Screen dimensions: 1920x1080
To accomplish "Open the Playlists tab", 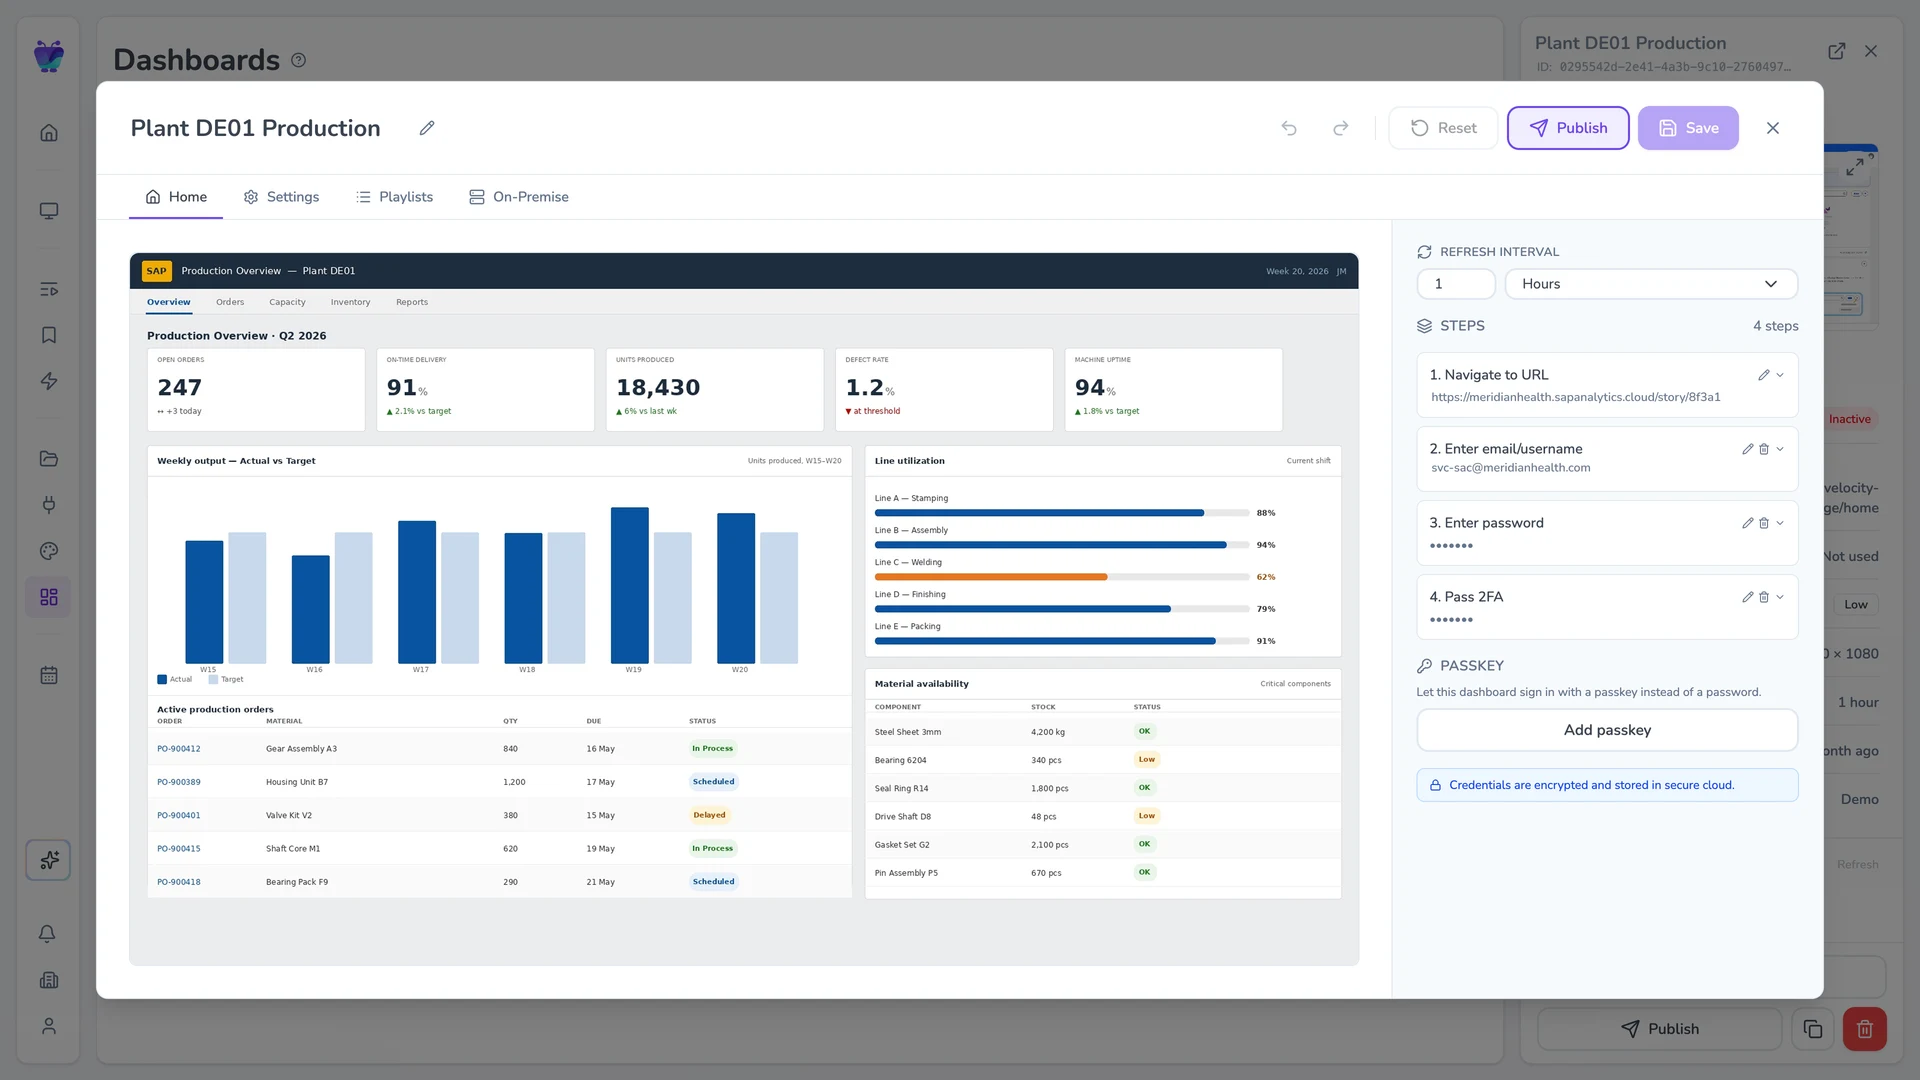I will point(394,197).
